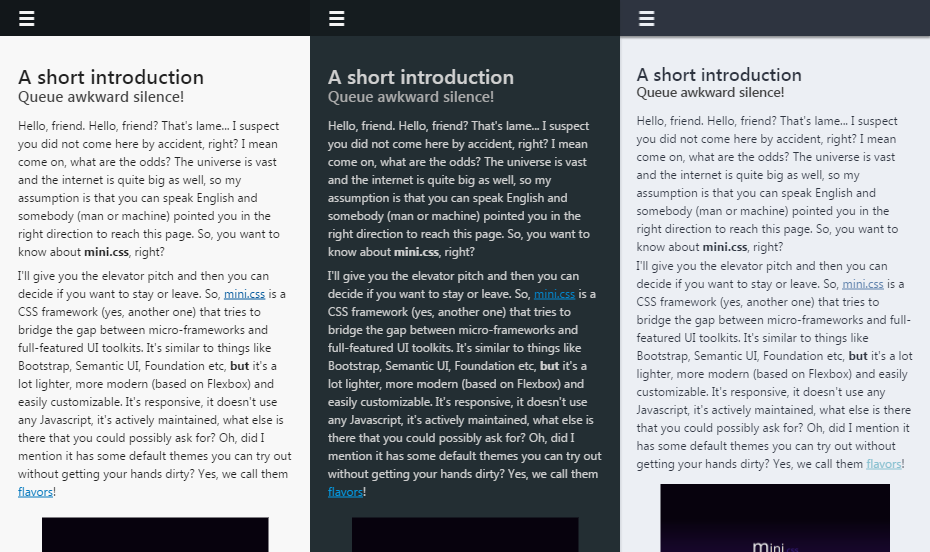Click the "A short introduction" heading in the dark panel
This screenshot has width=930, height=552.
click(421, 77)
